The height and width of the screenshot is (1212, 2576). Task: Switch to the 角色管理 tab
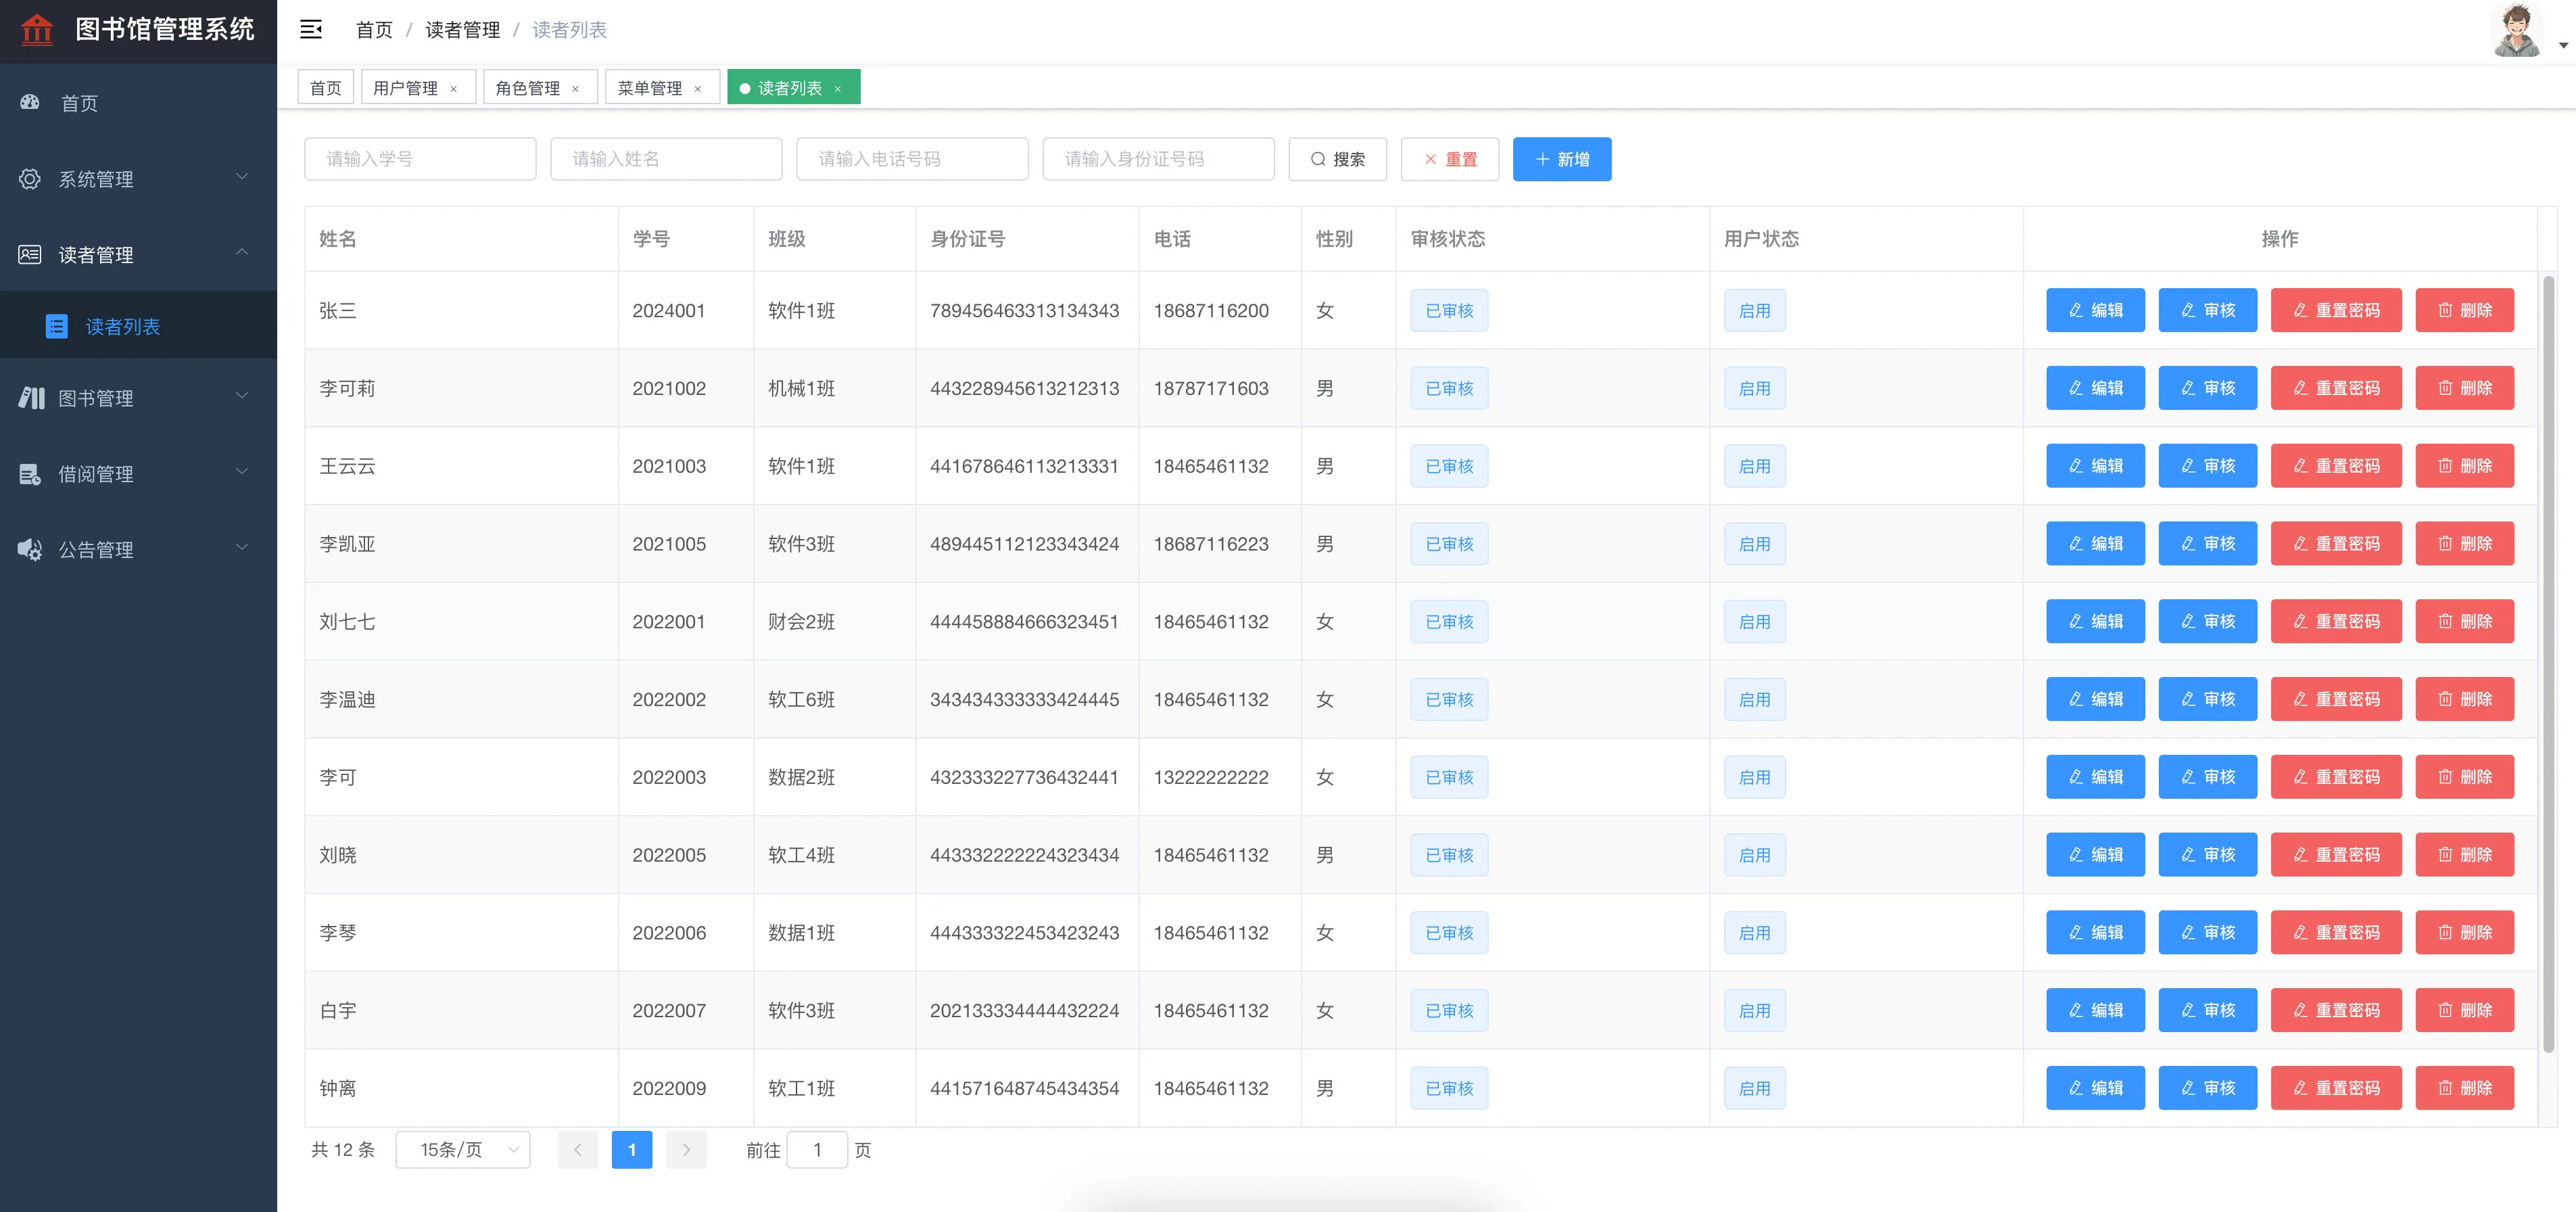(x=528, y=88)
